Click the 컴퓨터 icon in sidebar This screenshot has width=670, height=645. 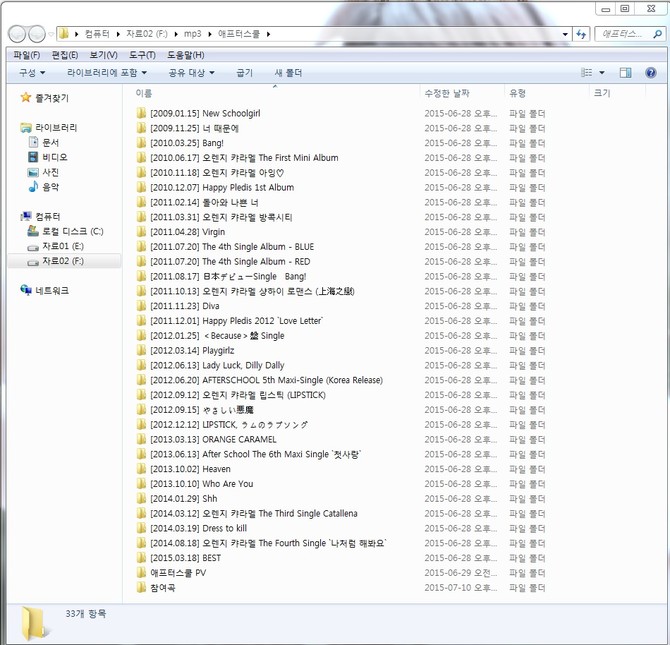(x=26, y=216)
